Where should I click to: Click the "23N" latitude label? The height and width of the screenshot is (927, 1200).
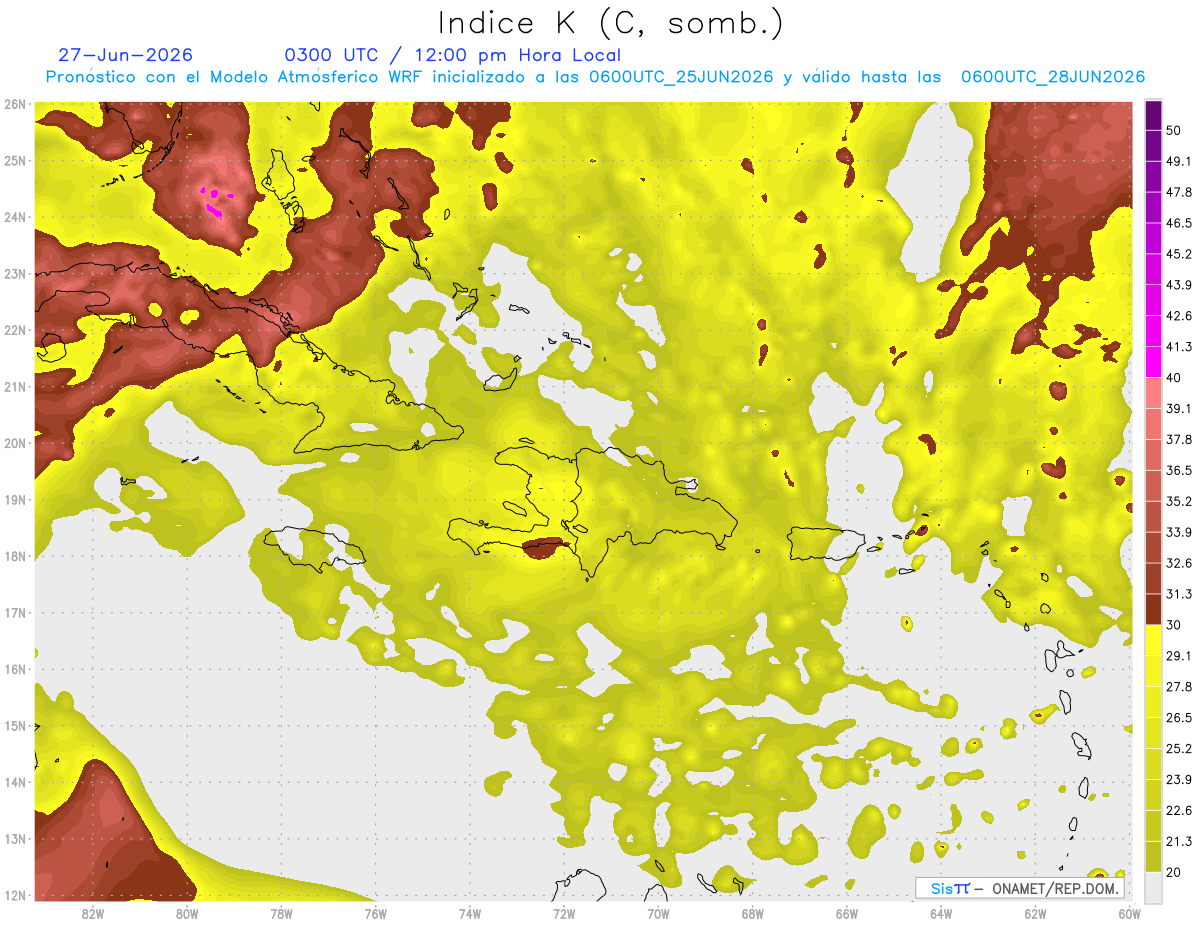[x=15, y=274]
